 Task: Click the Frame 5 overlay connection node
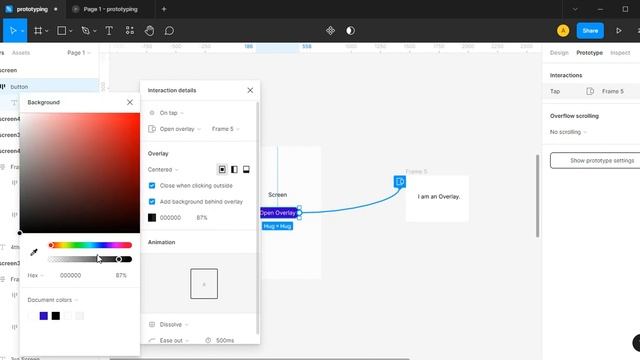click(x=400, y=182)
